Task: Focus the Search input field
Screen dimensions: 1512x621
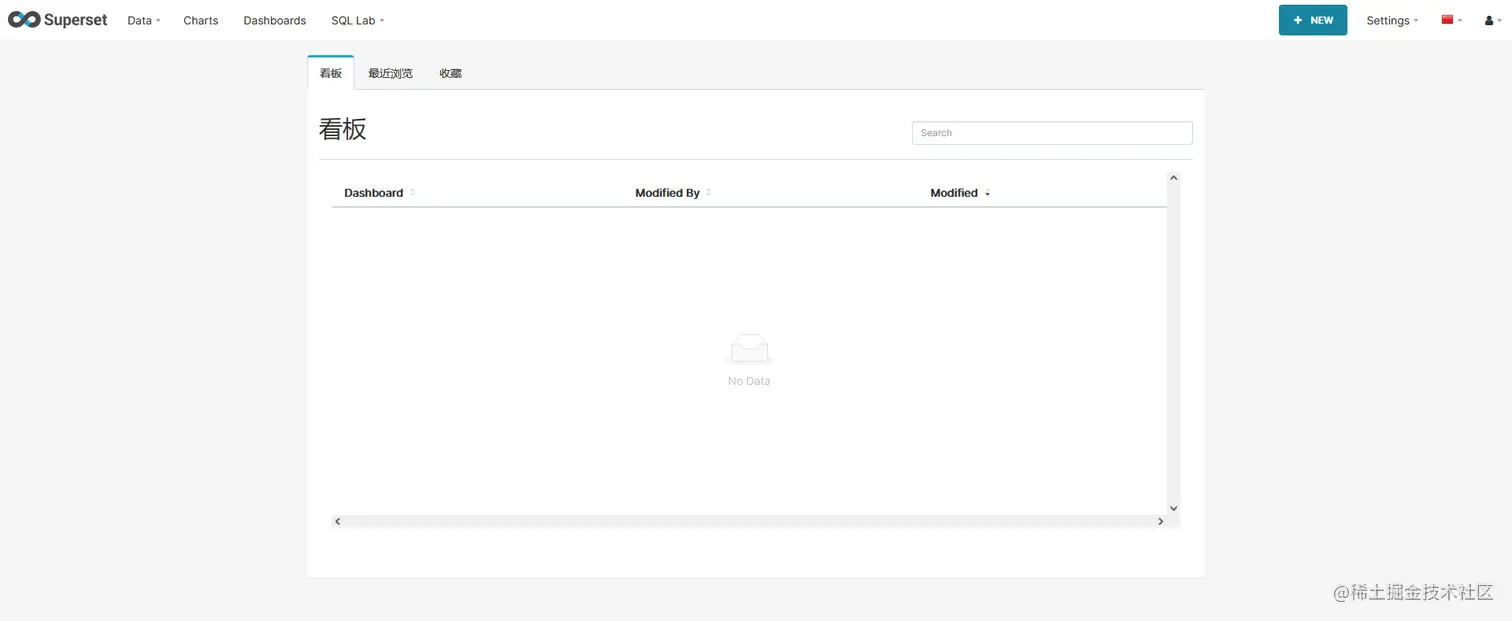Action: [x=1052, y=133]
